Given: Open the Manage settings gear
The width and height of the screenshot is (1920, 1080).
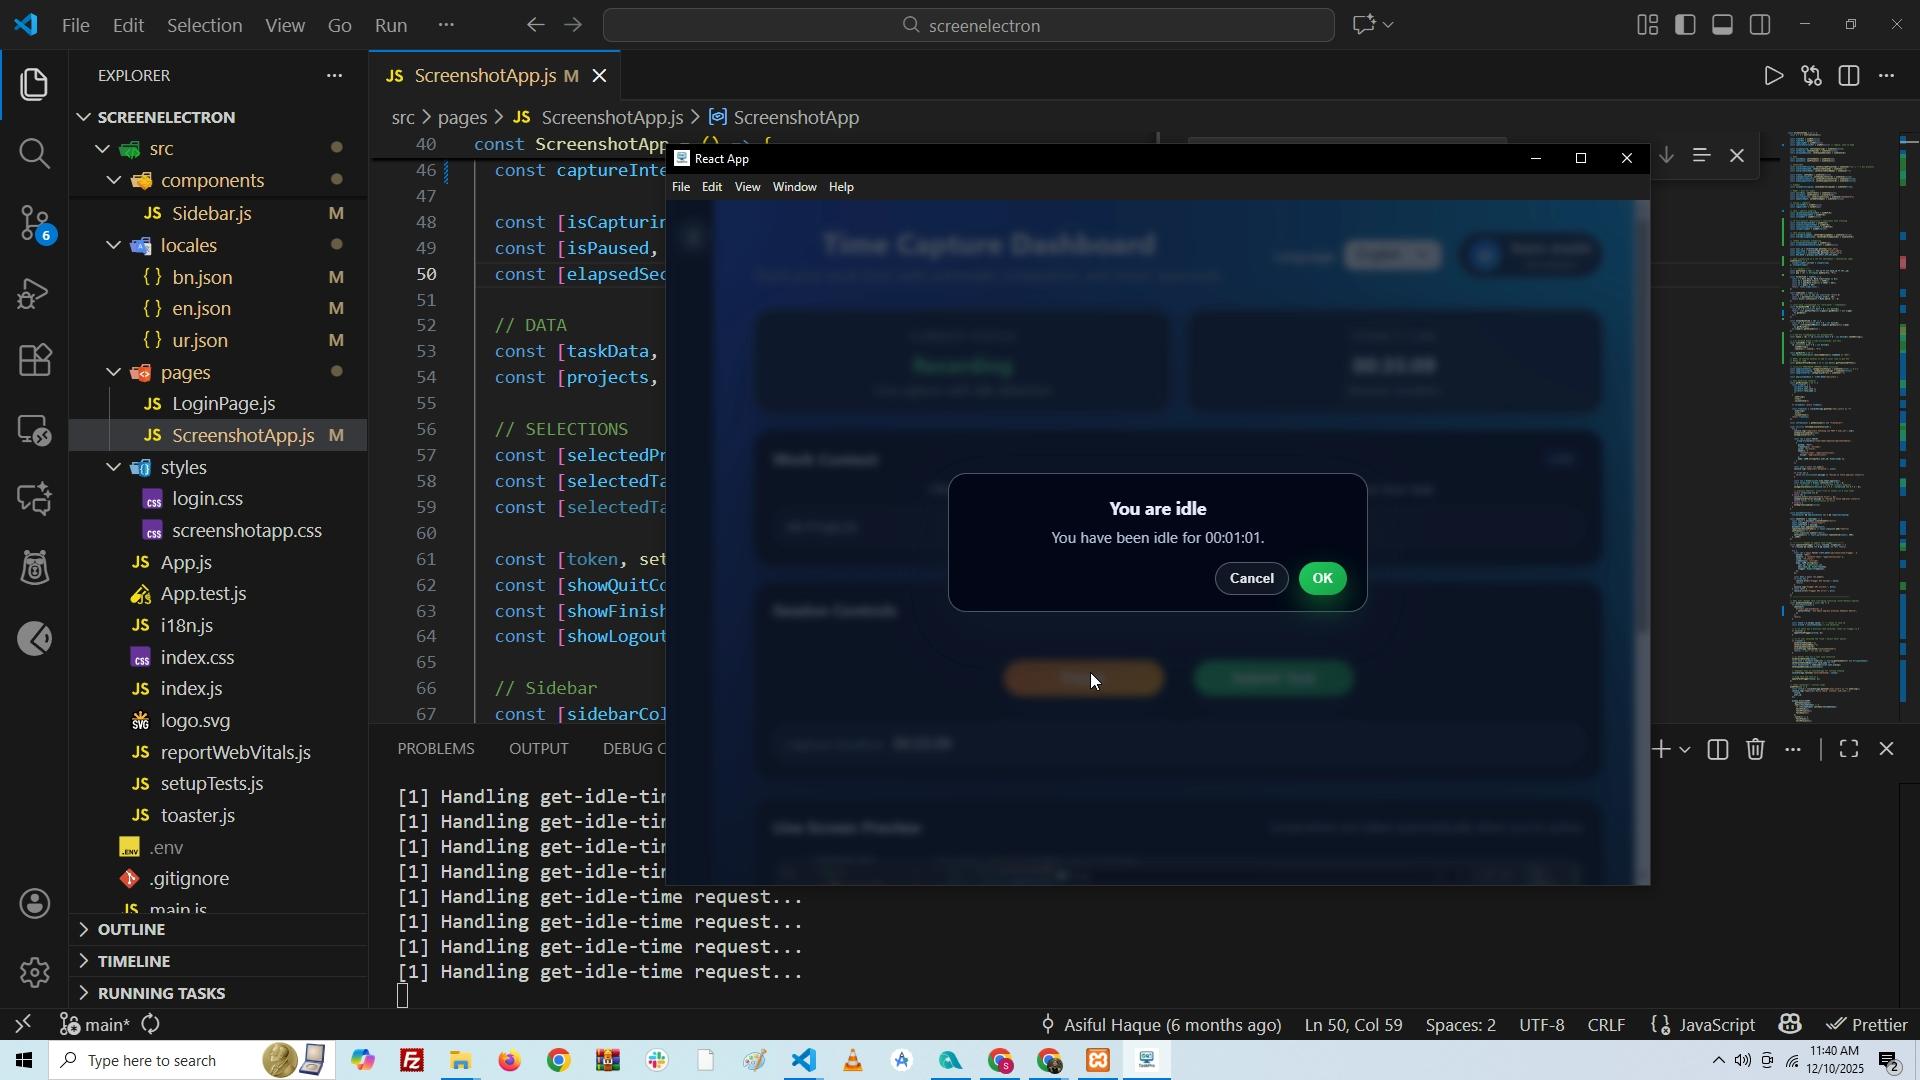Looking at the screenshot, I should click(x=34, y=972).
